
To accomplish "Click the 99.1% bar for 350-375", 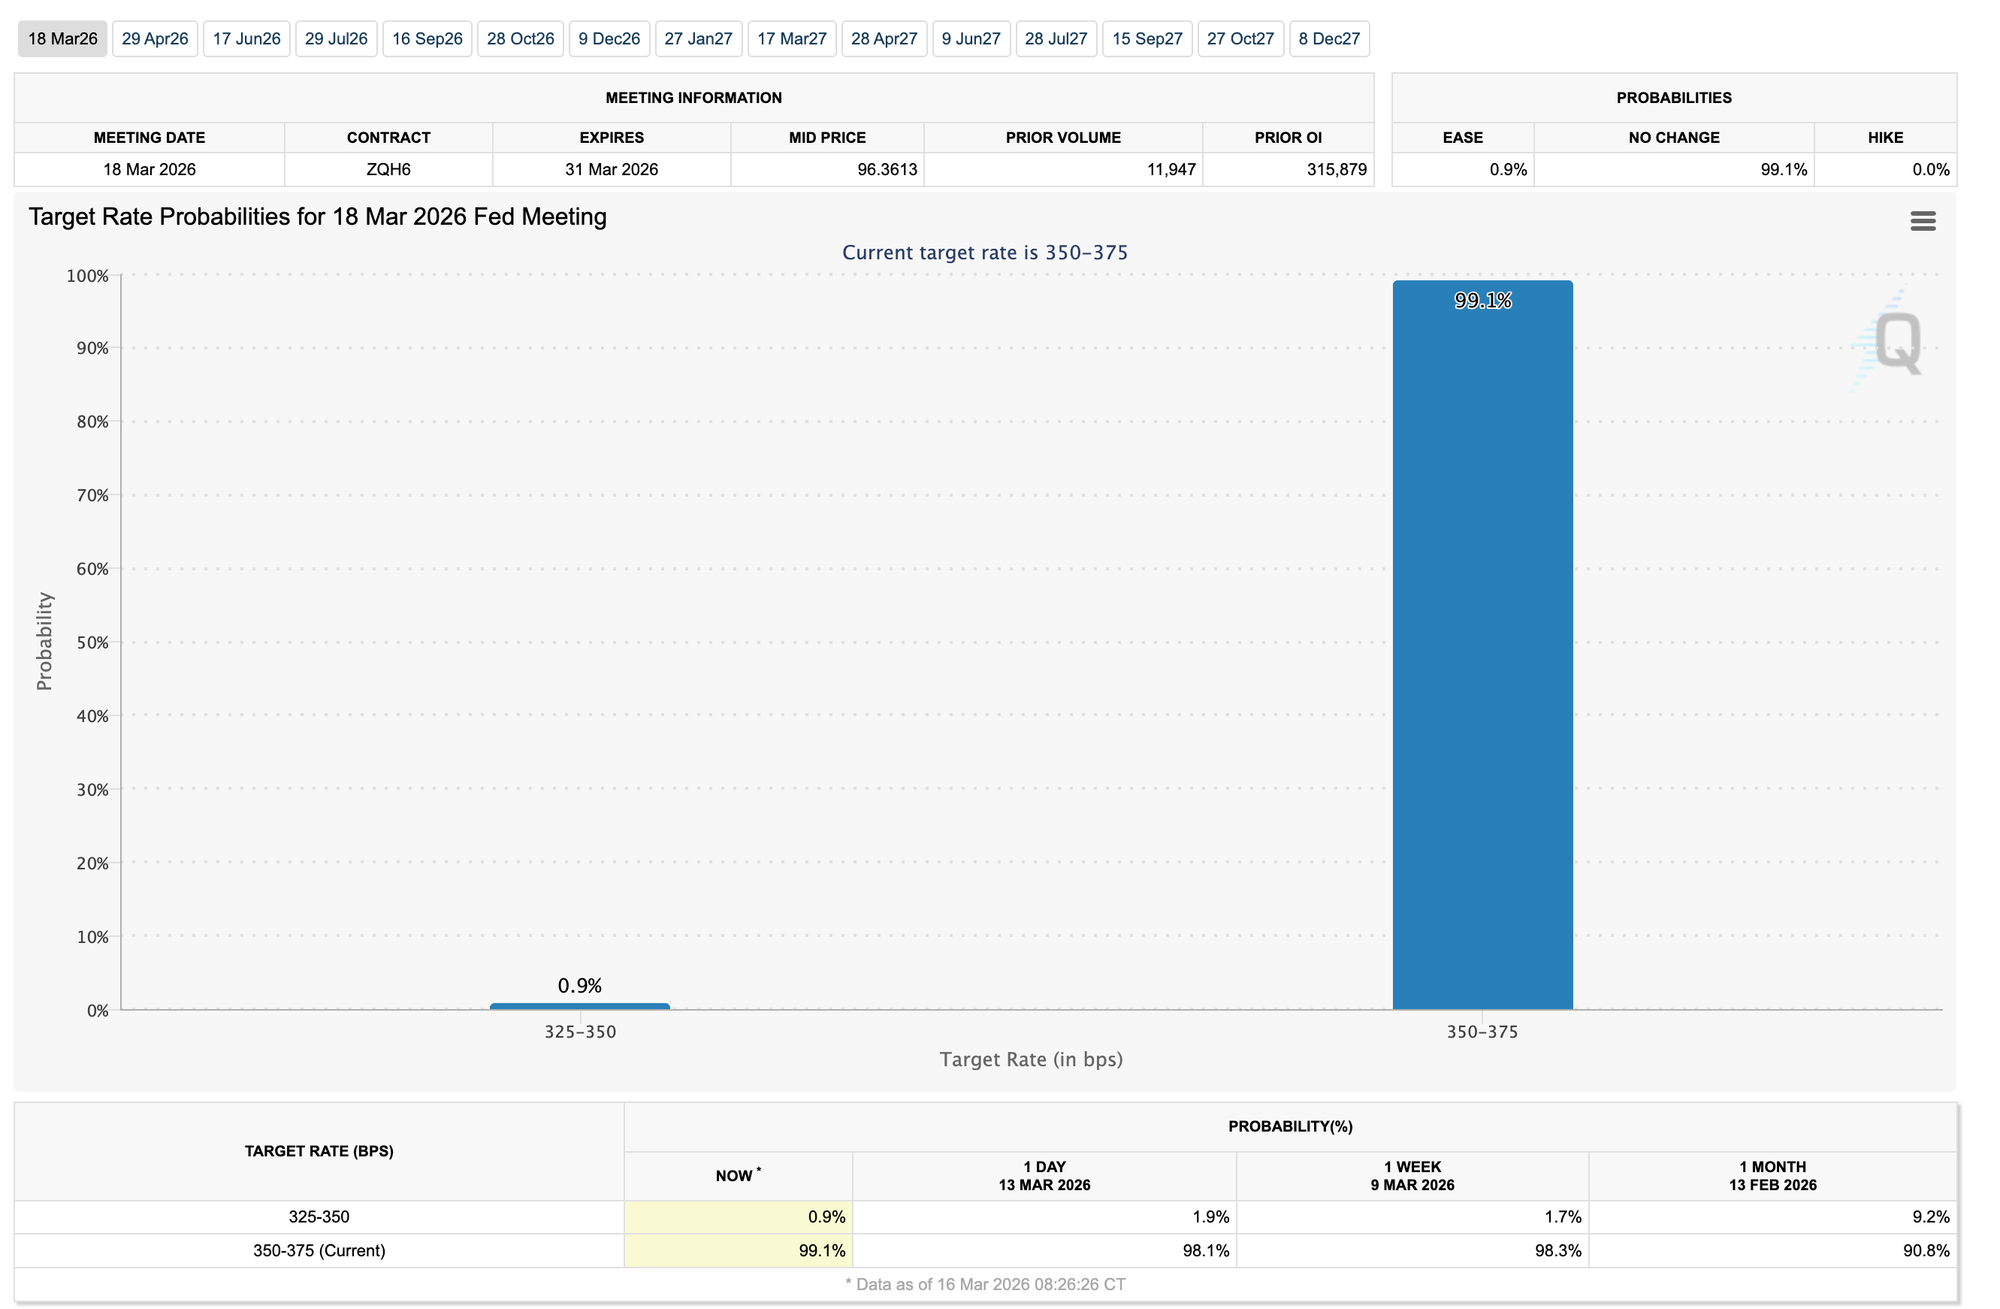I will coord(1482,650).
